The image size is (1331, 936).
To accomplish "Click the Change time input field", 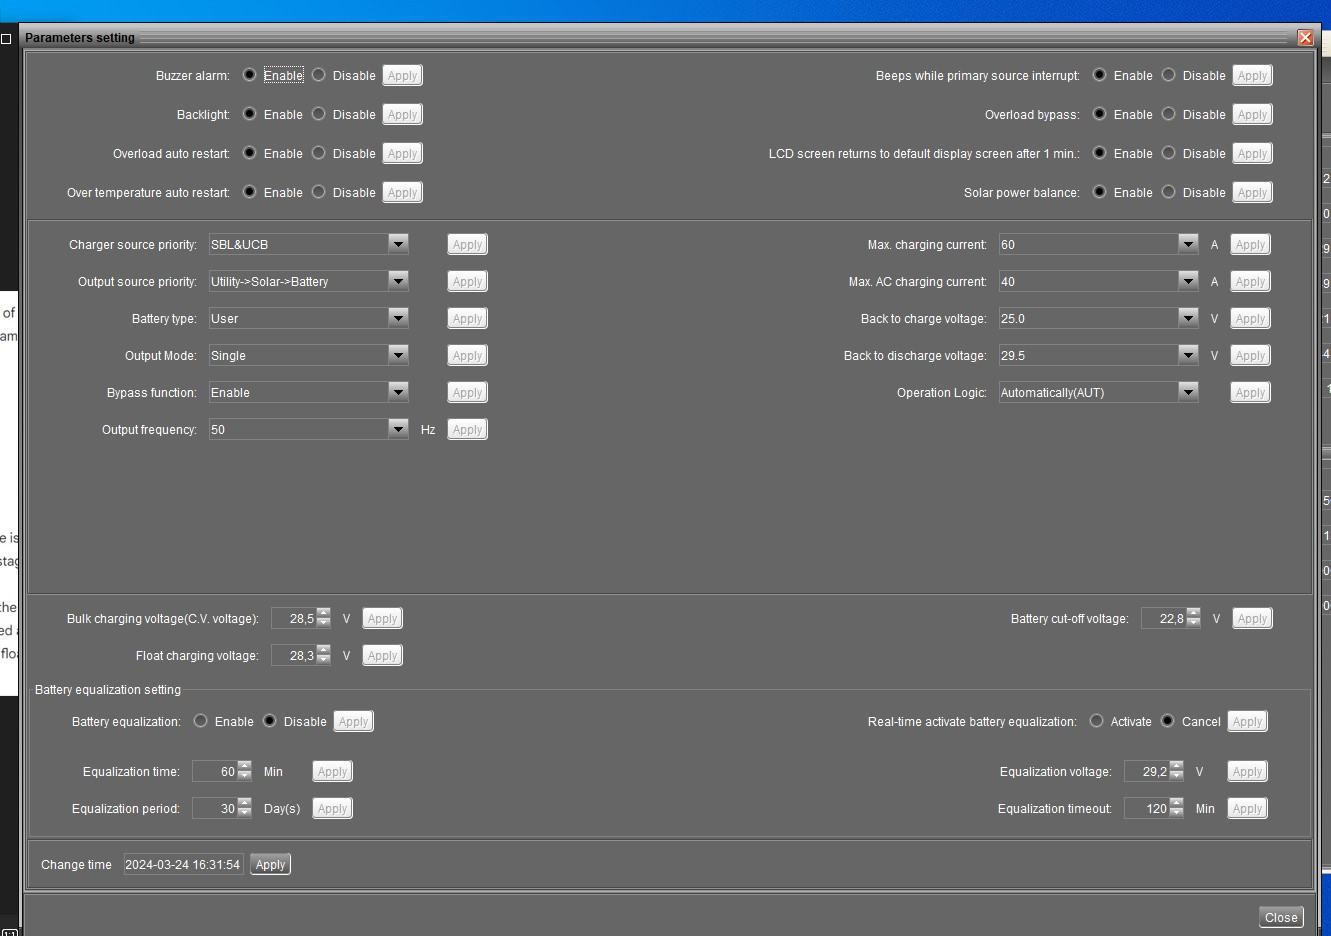I will coord(183,864).
